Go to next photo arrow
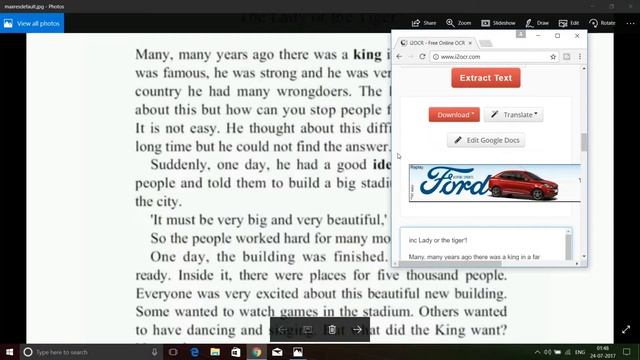This screenshot has width=640, height=360. tap(357, 330)
